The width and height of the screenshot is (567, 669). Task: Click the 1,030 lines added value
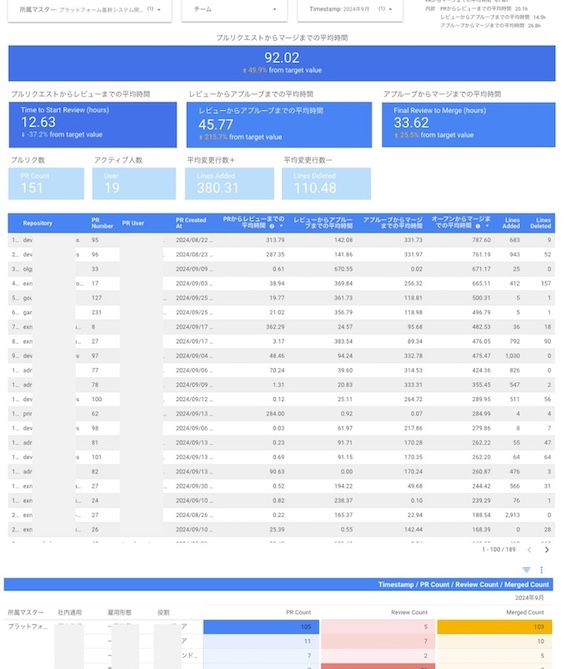tap(512, 356)
